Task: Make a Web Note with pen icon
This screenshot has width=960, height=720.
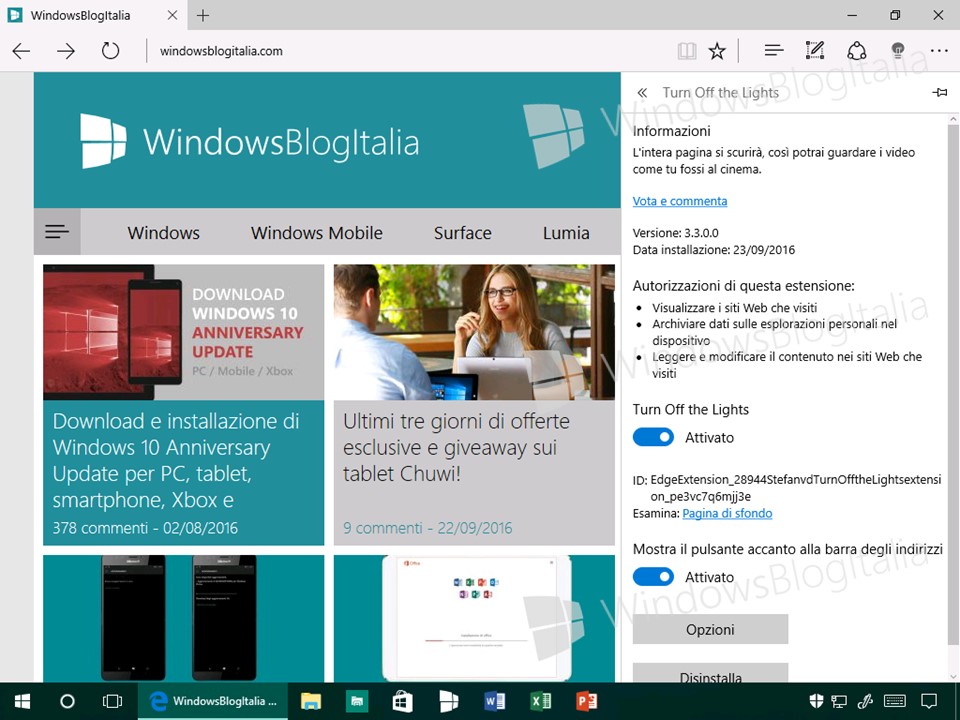Action: 815,50
